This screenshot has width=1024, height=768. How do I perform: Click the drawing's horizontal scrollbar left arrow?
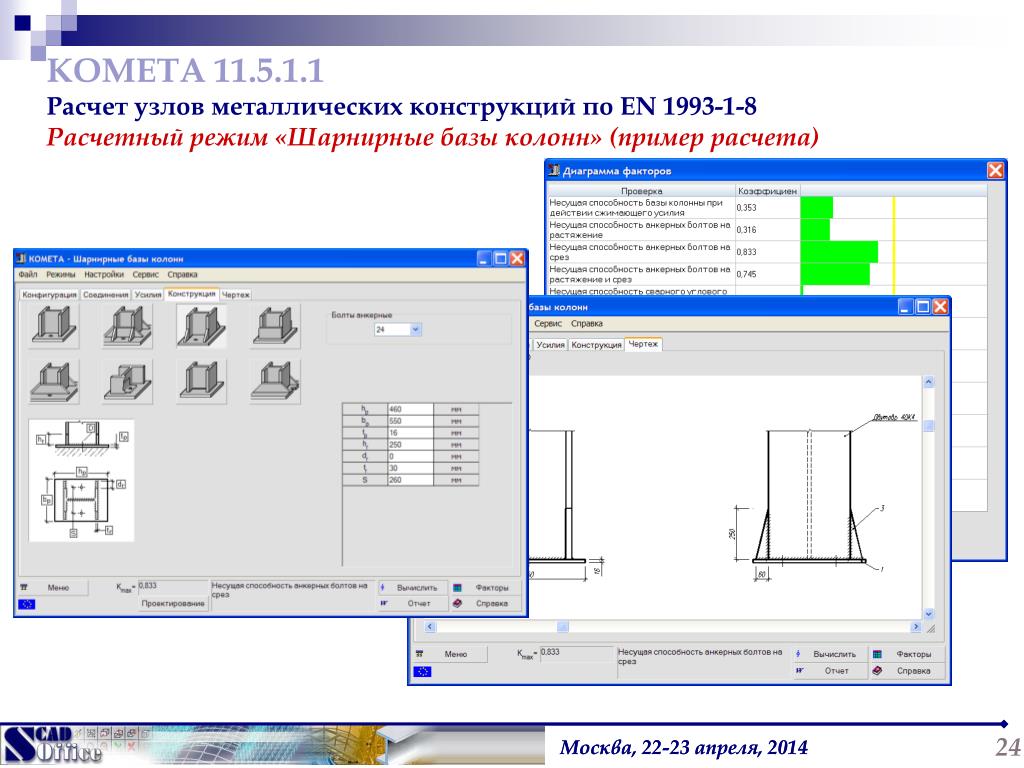tap(430, 627)
